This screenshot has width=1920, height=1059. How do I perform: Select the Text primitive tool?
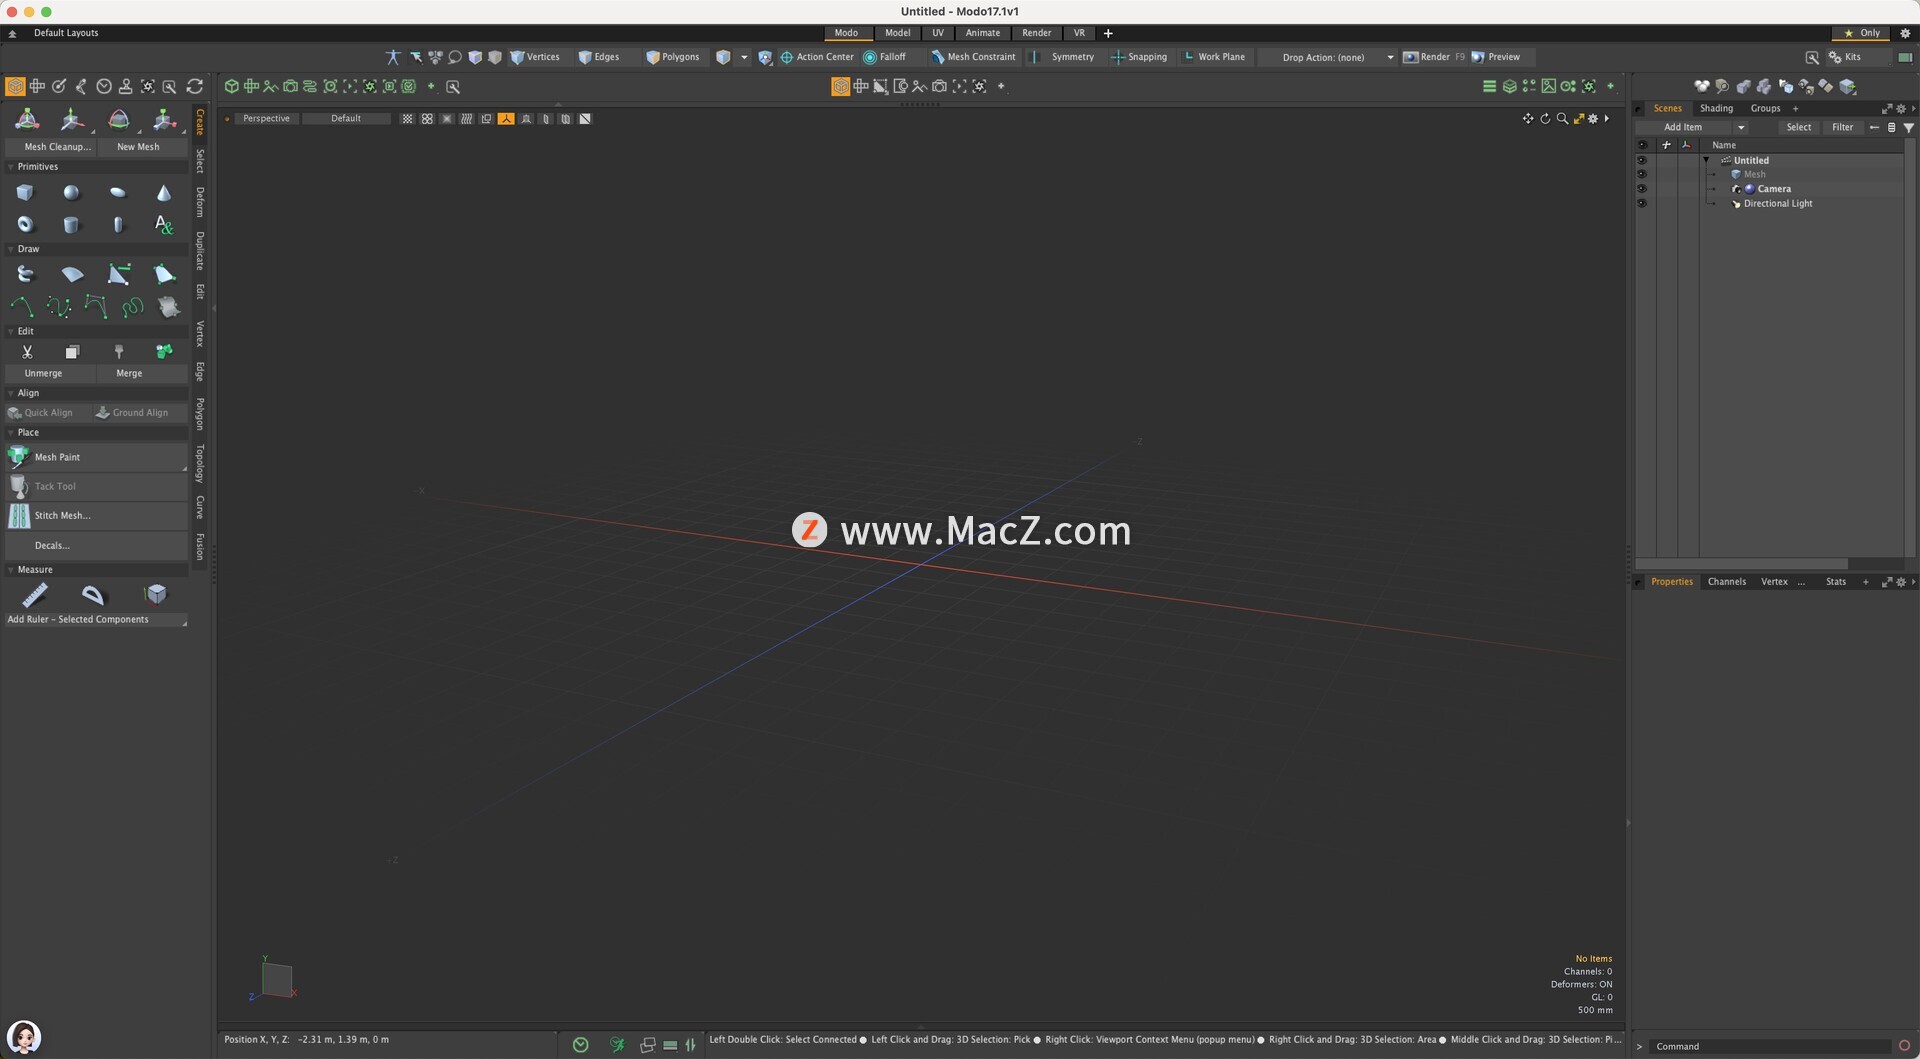[x=164, y=224]
